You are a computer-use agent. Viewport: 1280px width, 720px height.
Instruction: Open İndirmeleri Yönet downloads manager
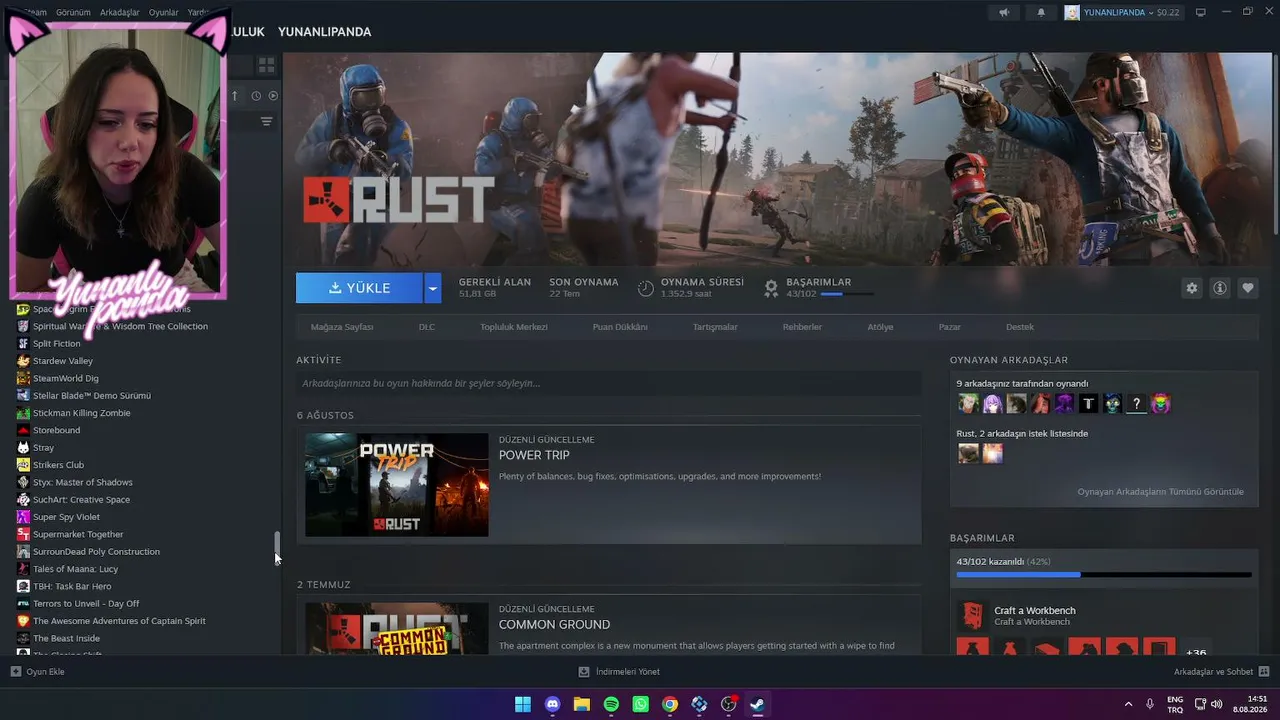pyautogui.click(x=619, y=672)
